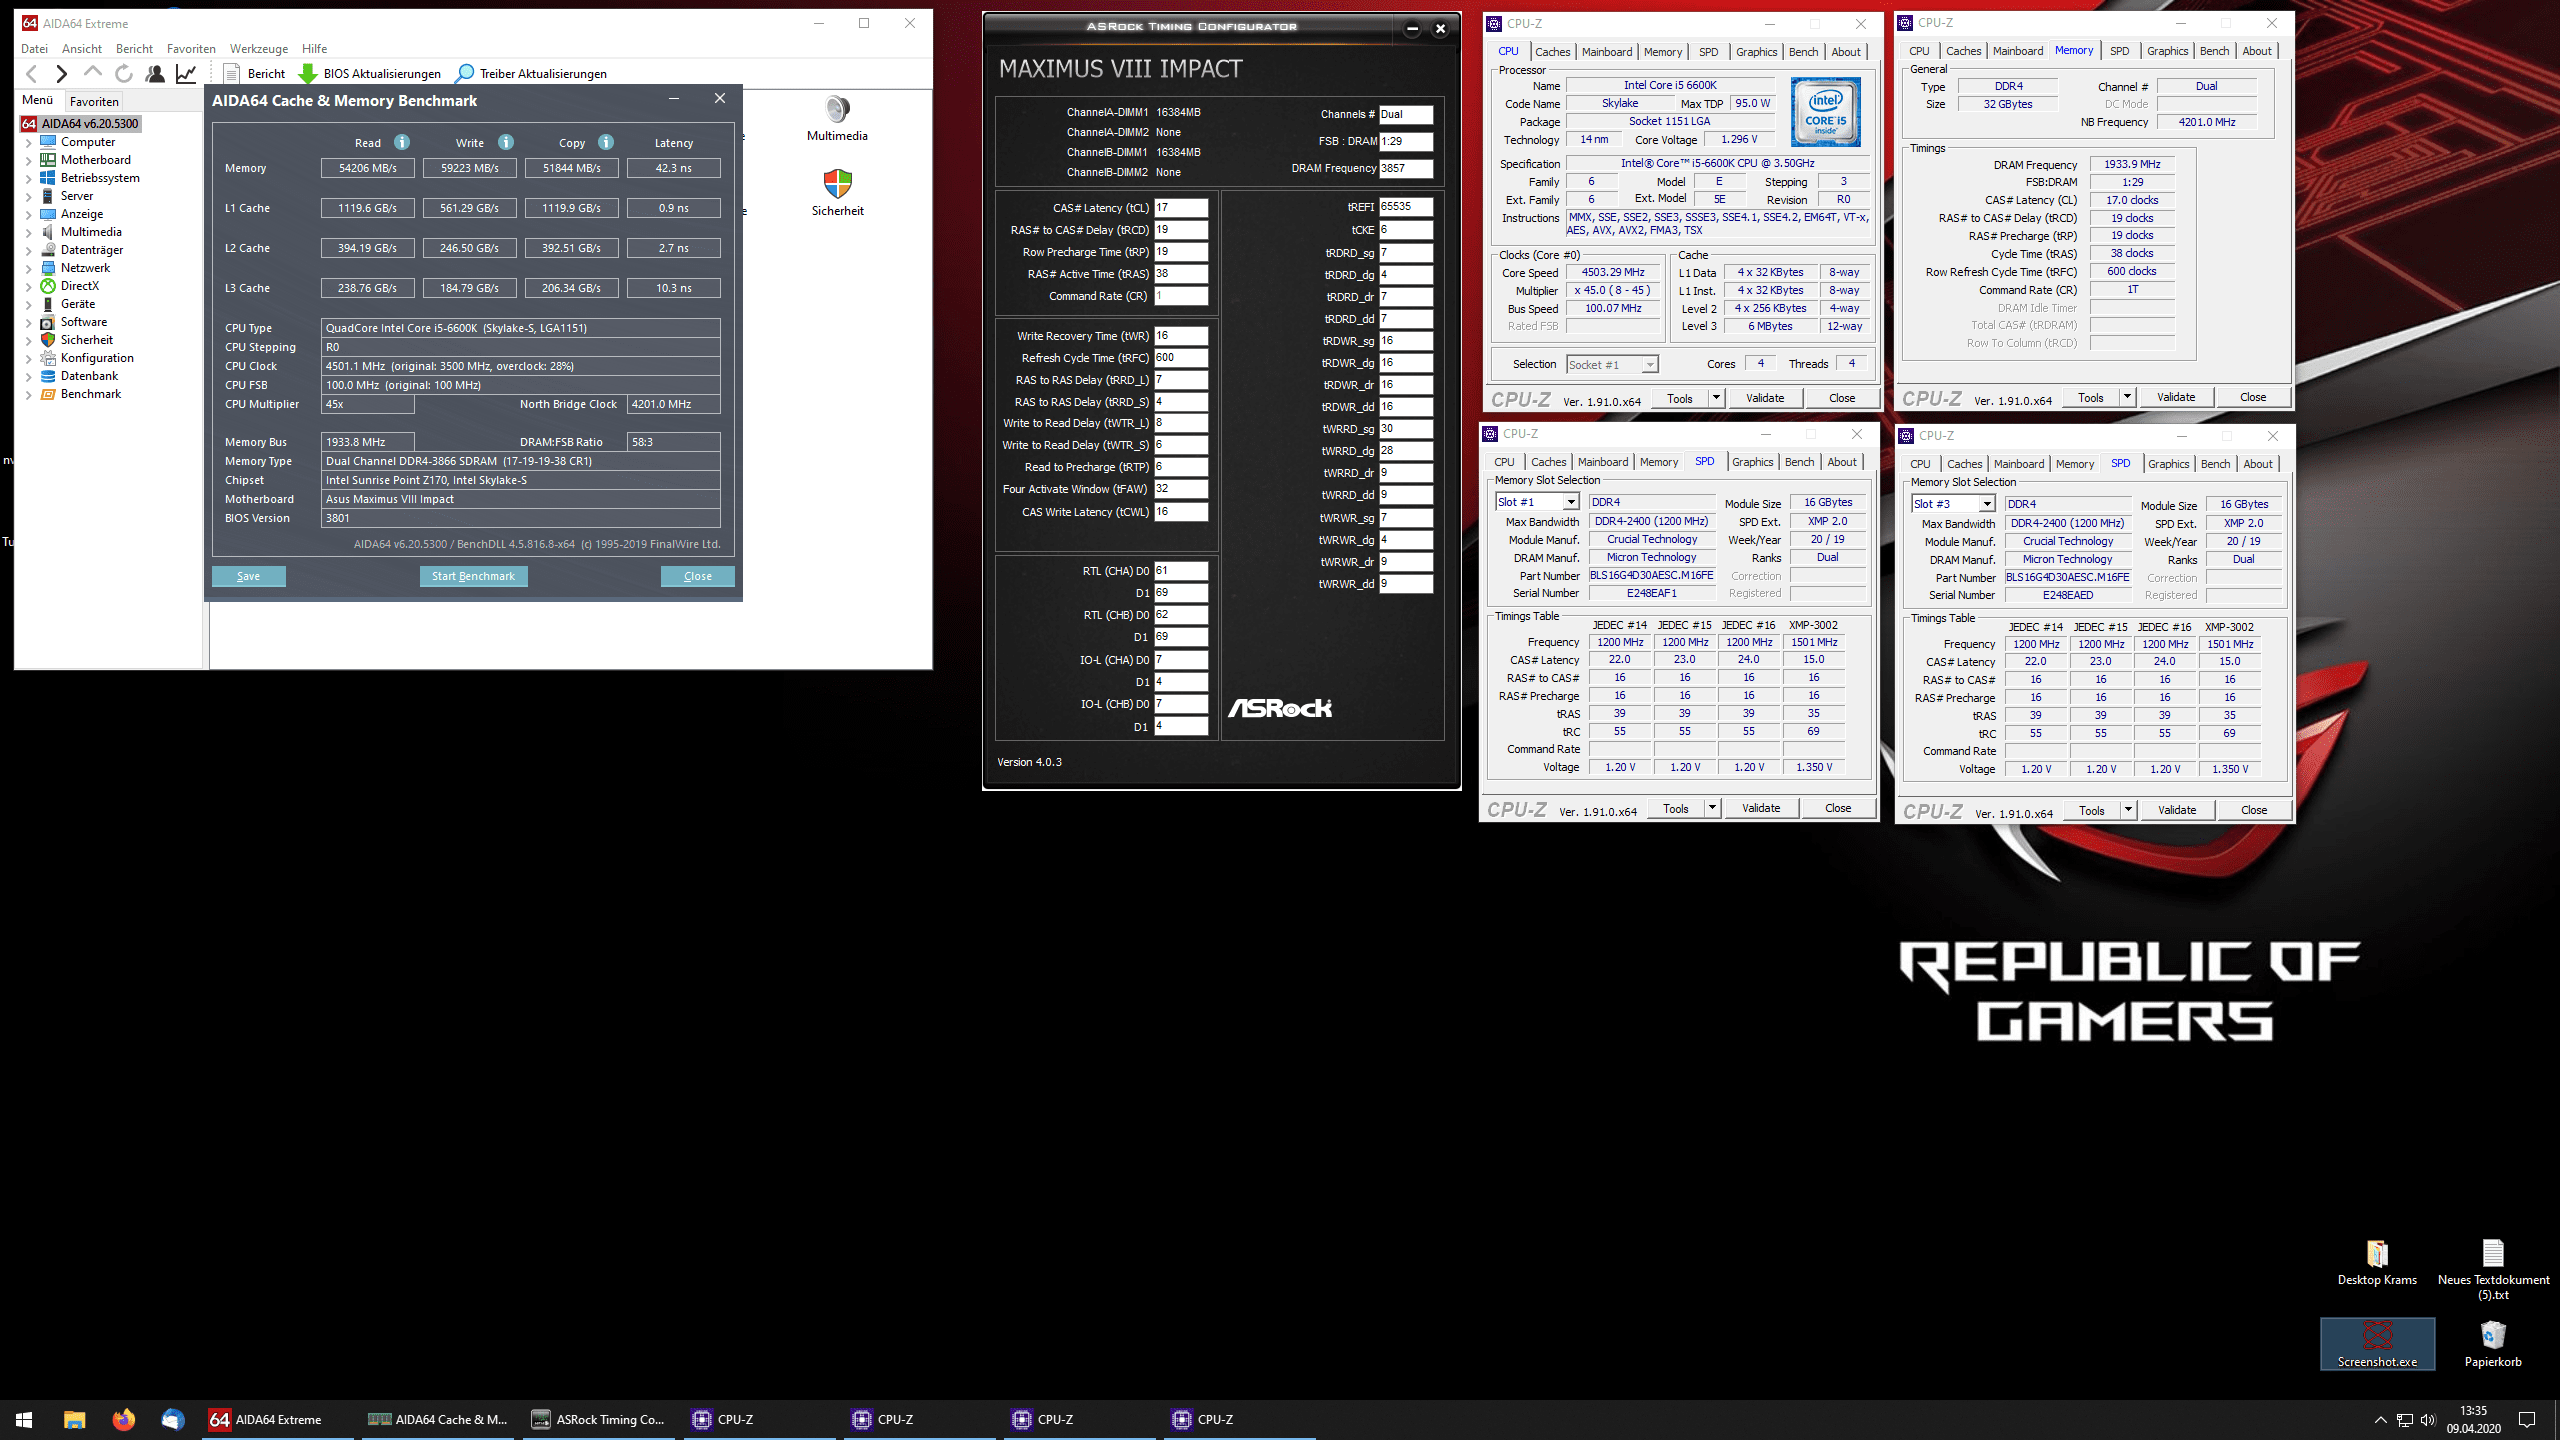Expand the Motherboard tree node
This screenshot has height=1440, width=2560.
tap(28, 160)
